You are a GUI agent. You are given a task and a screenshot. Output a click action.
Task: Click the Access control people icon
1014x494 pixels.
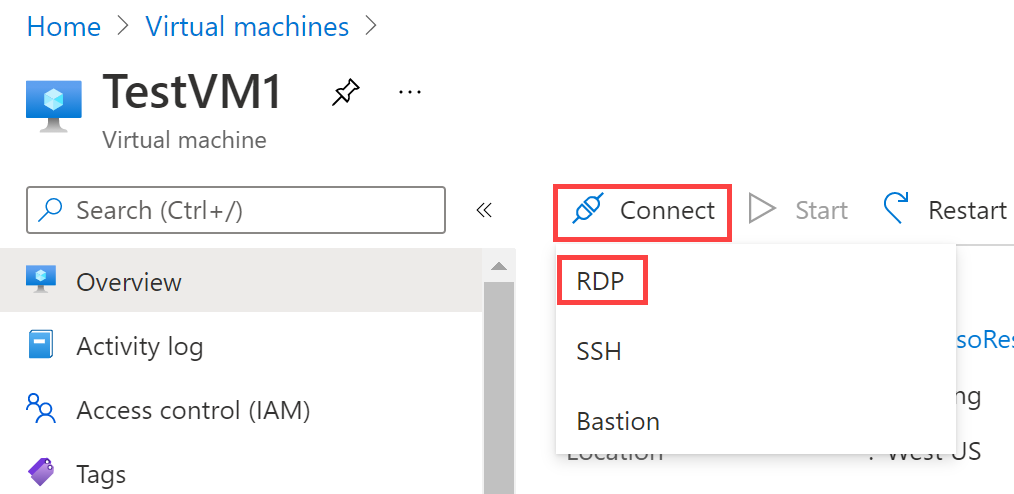(x=41, y=408)
